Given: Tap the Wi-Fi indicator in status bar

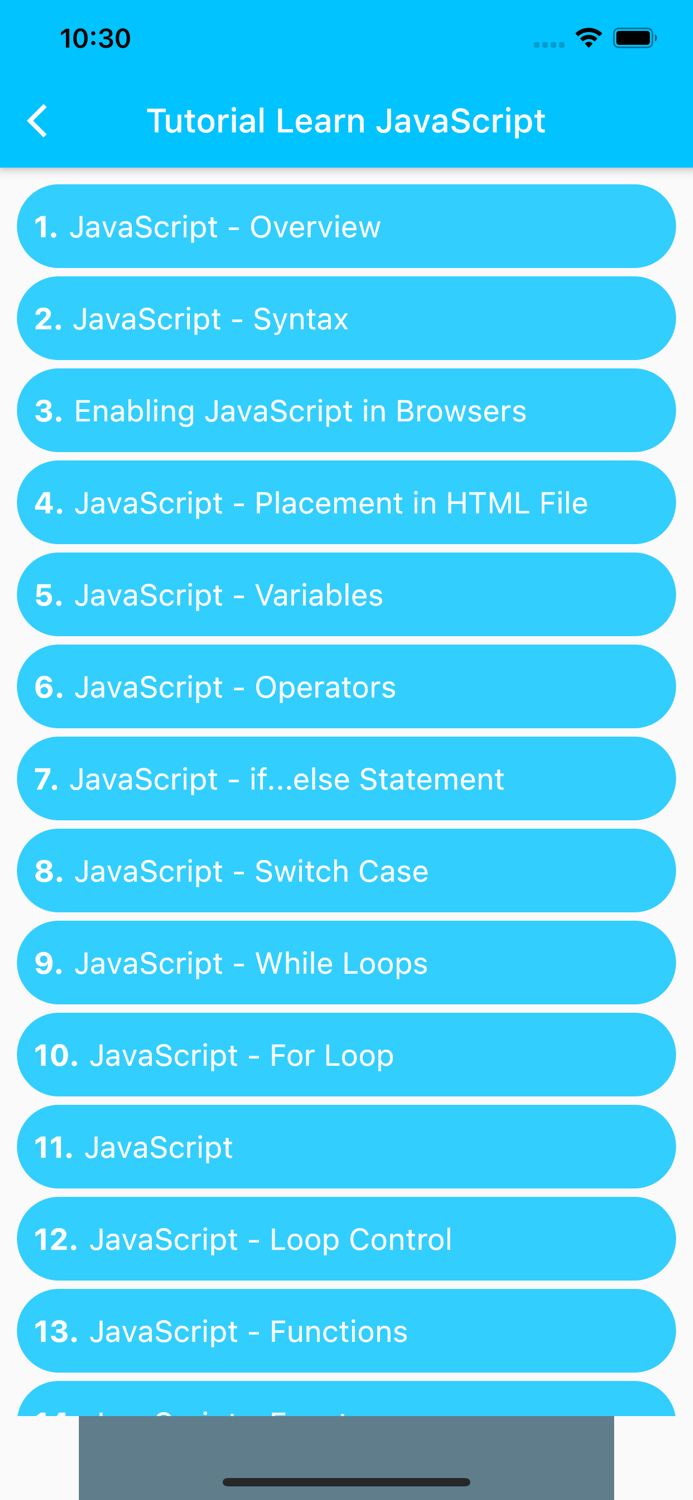Looking at the screenshot, I should tap(588, 37).
